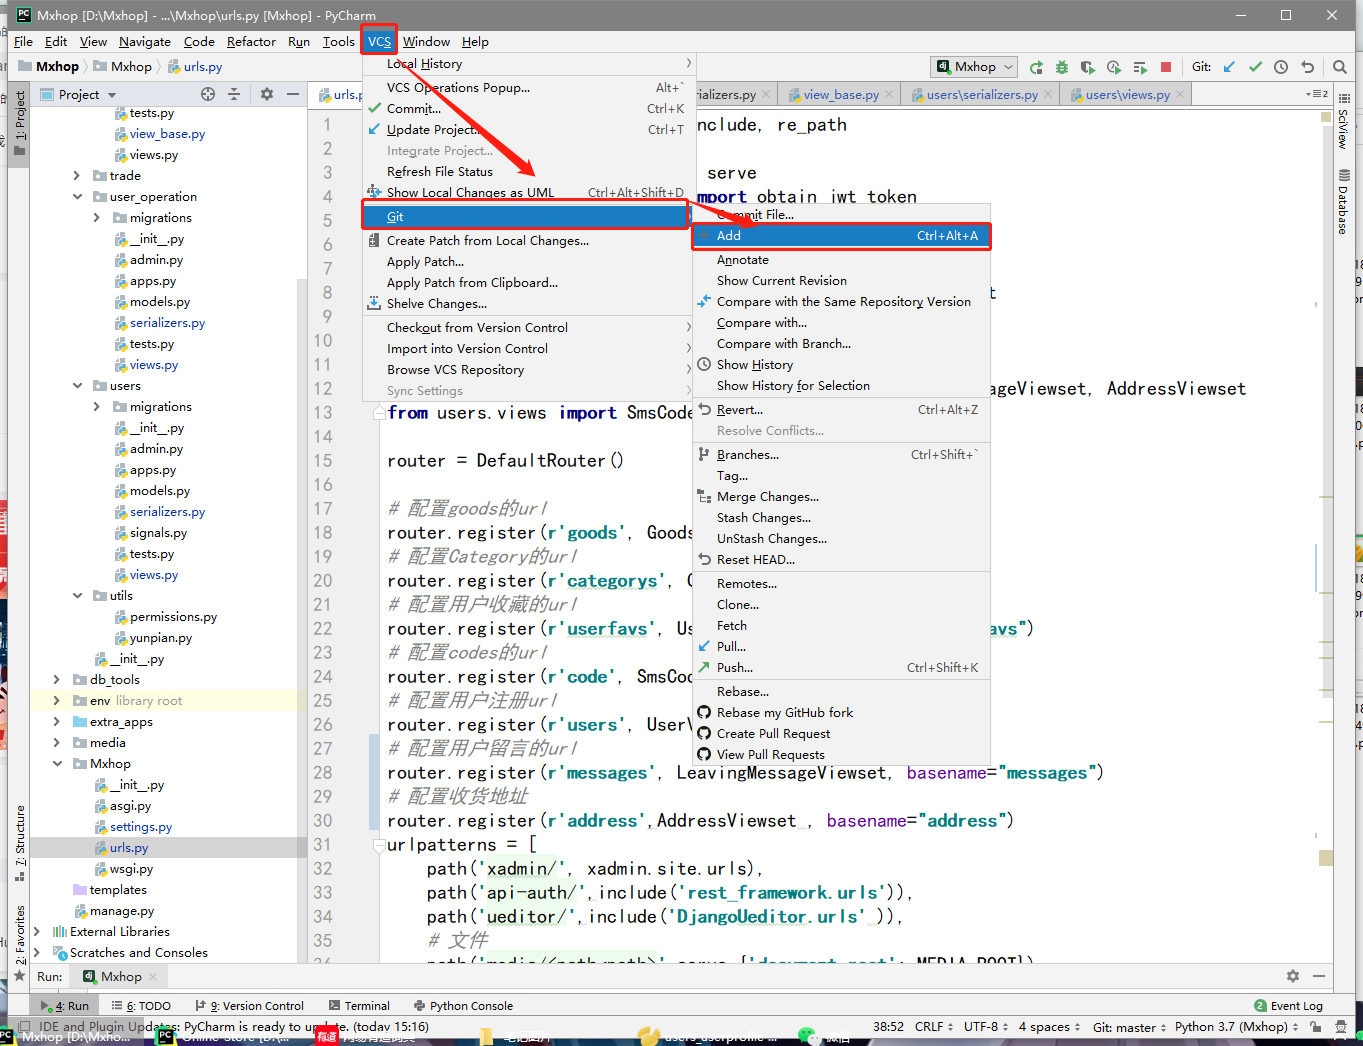Image resolution: width=1363 pixels, height=1046 pixels.
Task: Choose Push... from Git submenu
Action: [x=735, y=668]
